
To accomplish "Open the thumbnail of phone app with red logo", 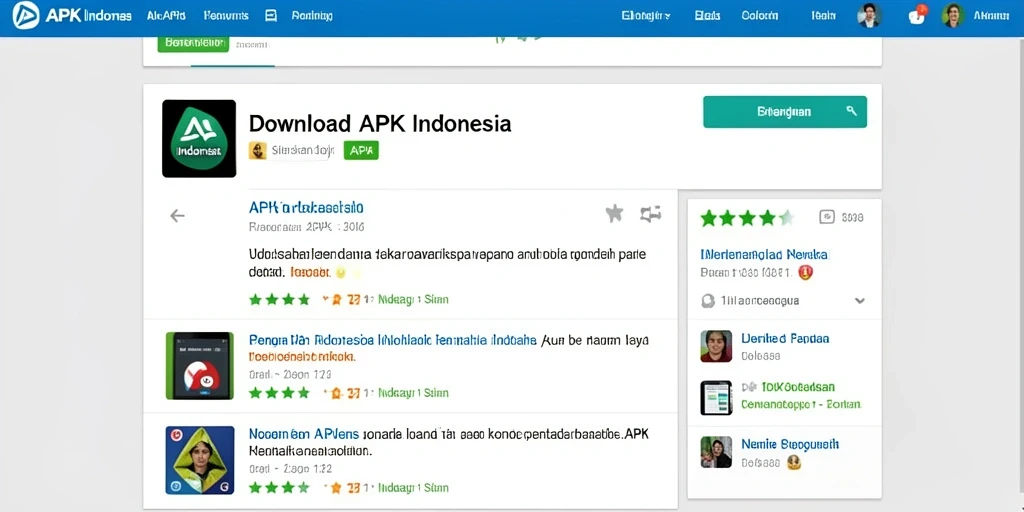I will 199,366.
